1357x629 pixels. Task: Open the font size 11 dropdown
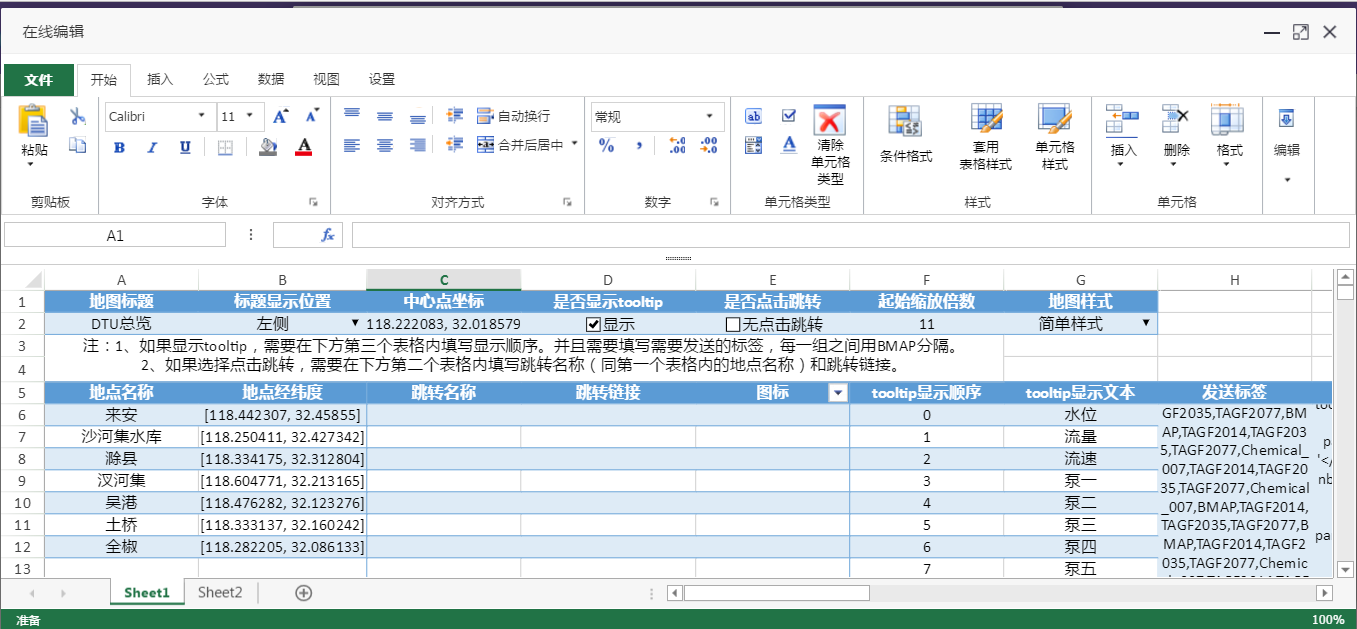click(x=250, y=117)
